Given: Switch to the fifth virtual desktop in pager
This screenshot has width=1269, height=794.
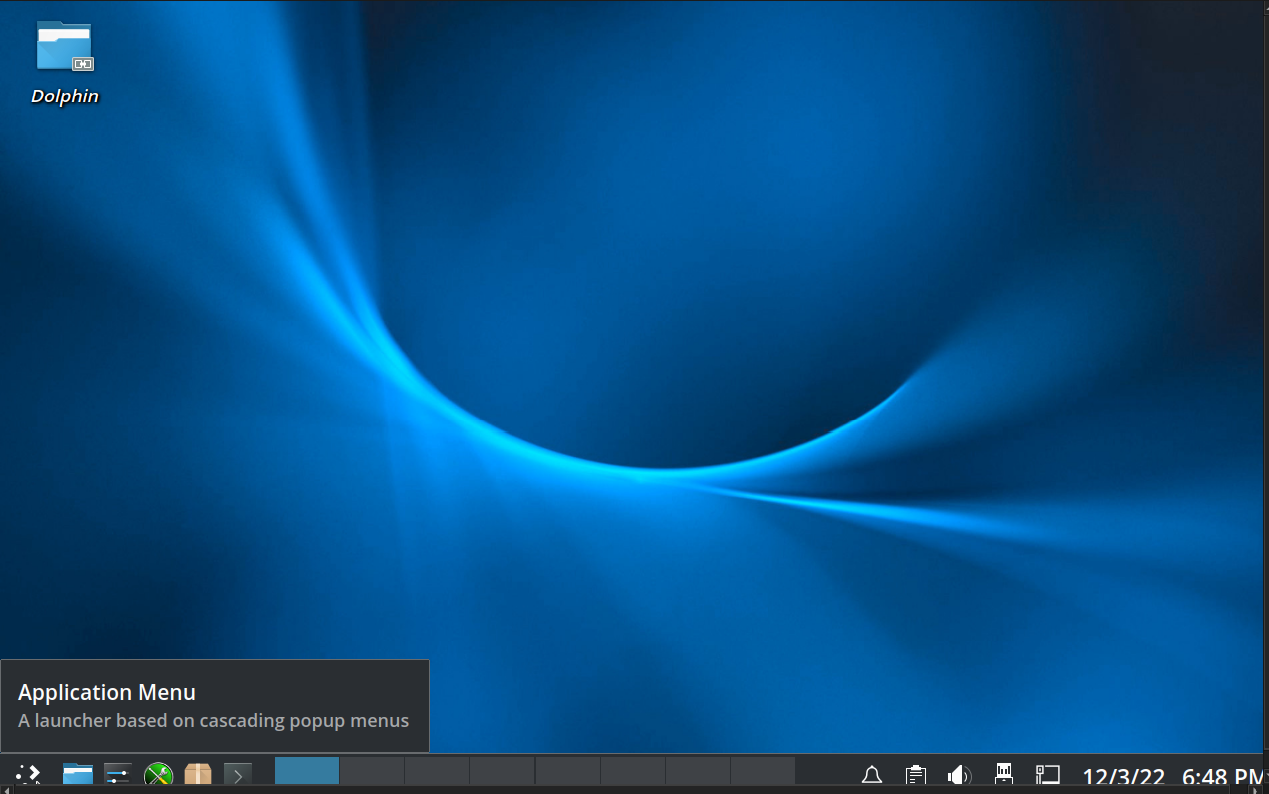Looking at the screenshot, I should [x=568, y=771].
